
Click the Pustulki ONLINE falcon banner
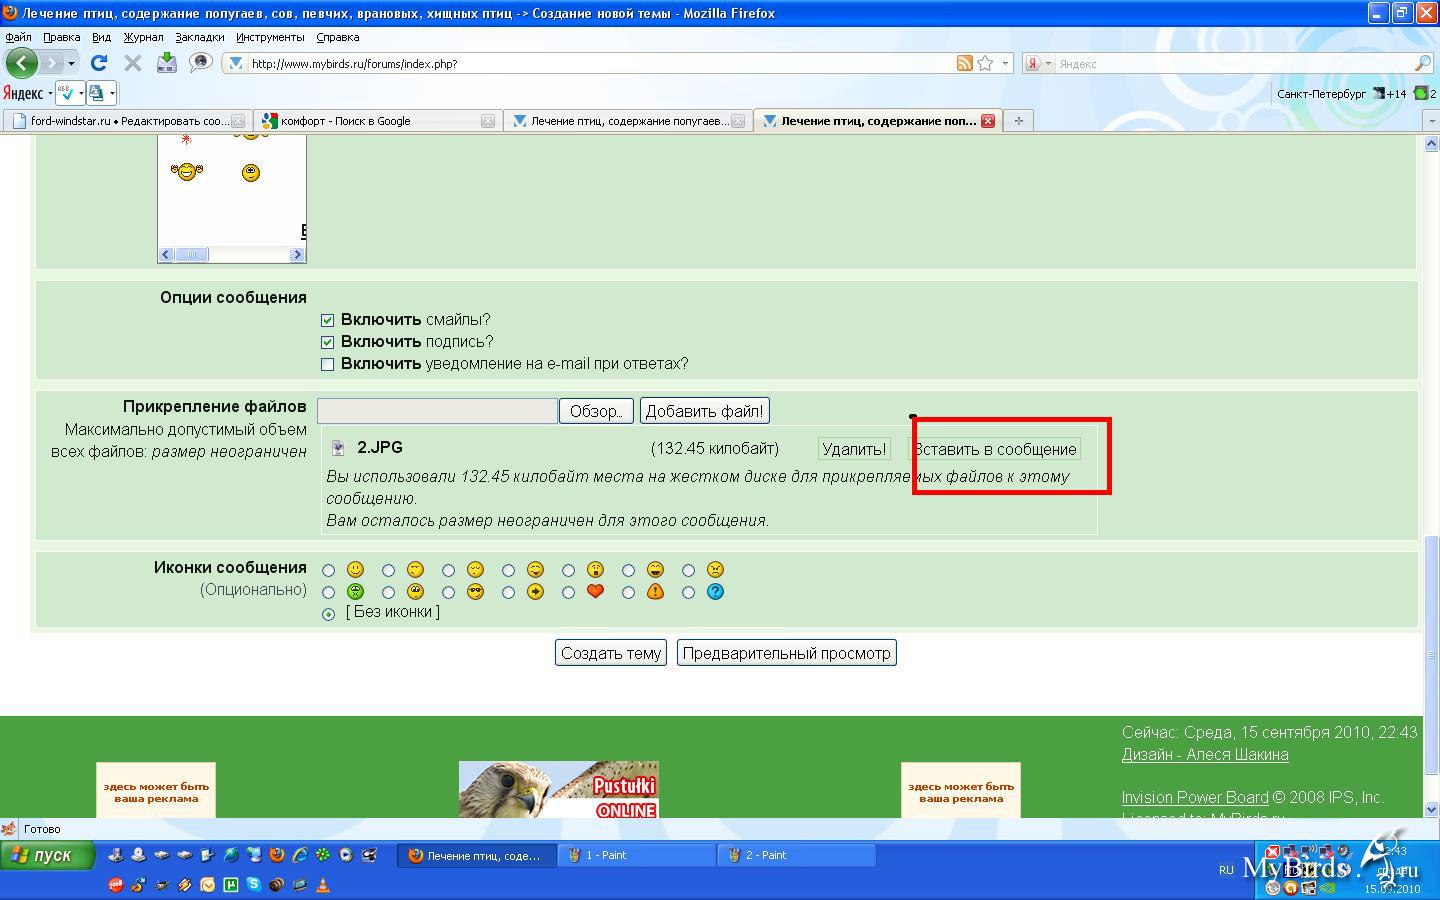click(x=558, y=790)
